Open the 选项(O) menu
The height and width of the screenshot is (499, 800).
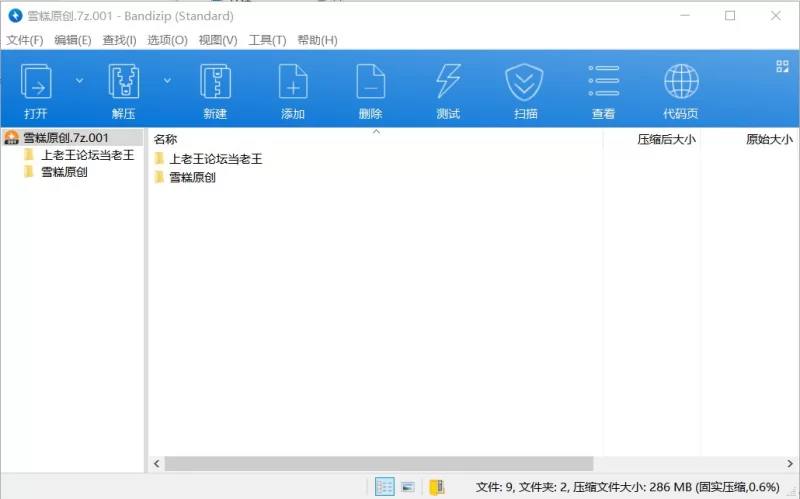(167, 40)
